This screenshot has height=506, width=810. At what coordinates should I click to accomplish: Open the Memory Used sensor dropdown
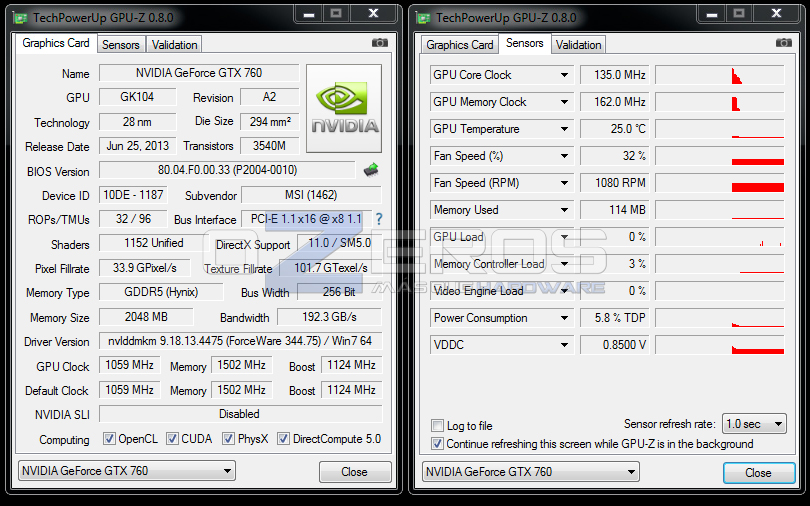(564, 210)
